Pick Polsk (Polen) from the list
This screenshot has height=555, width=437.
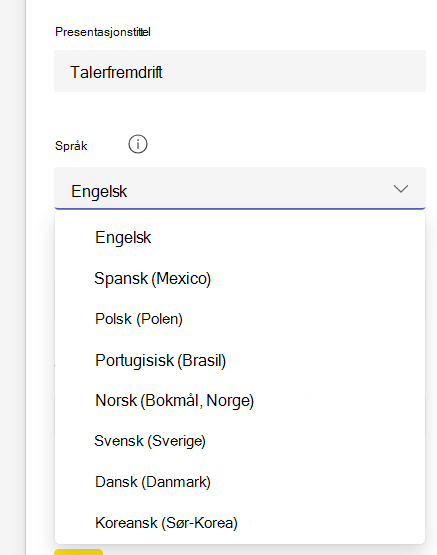point(240,319)
